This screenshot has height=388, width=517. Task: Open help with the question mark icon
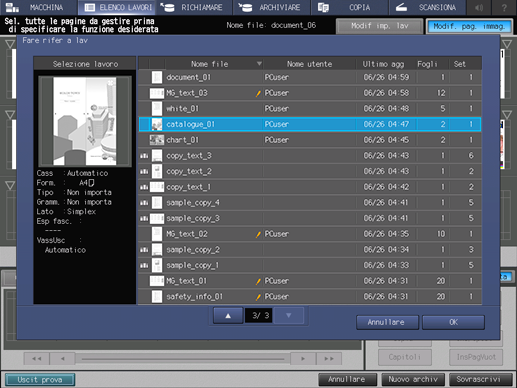point(504,7)
